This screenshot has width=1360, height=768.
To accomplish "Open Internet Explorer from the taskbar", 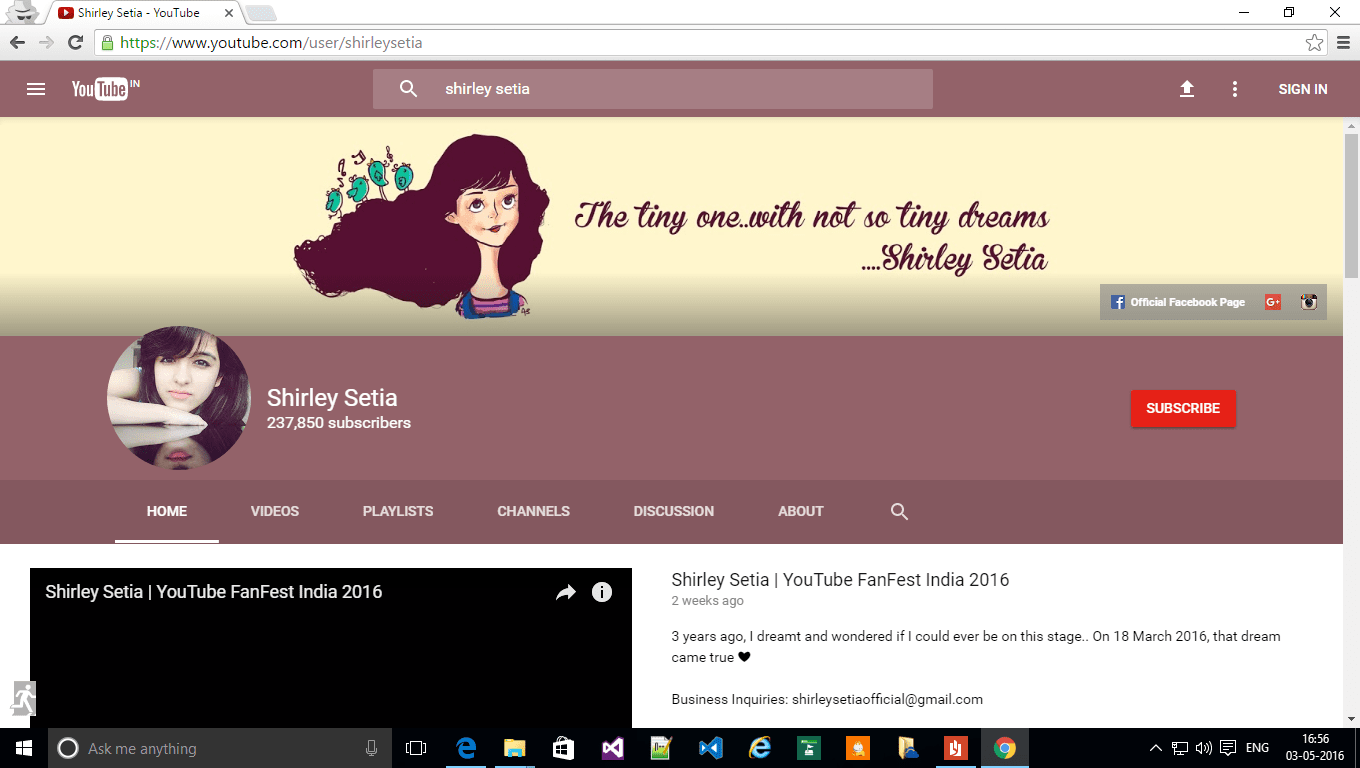I will [760, 748].
